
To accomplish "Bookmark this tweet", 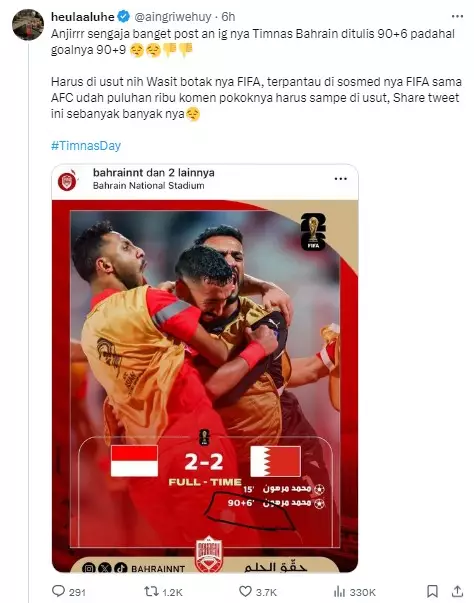I will click(432, 591).
